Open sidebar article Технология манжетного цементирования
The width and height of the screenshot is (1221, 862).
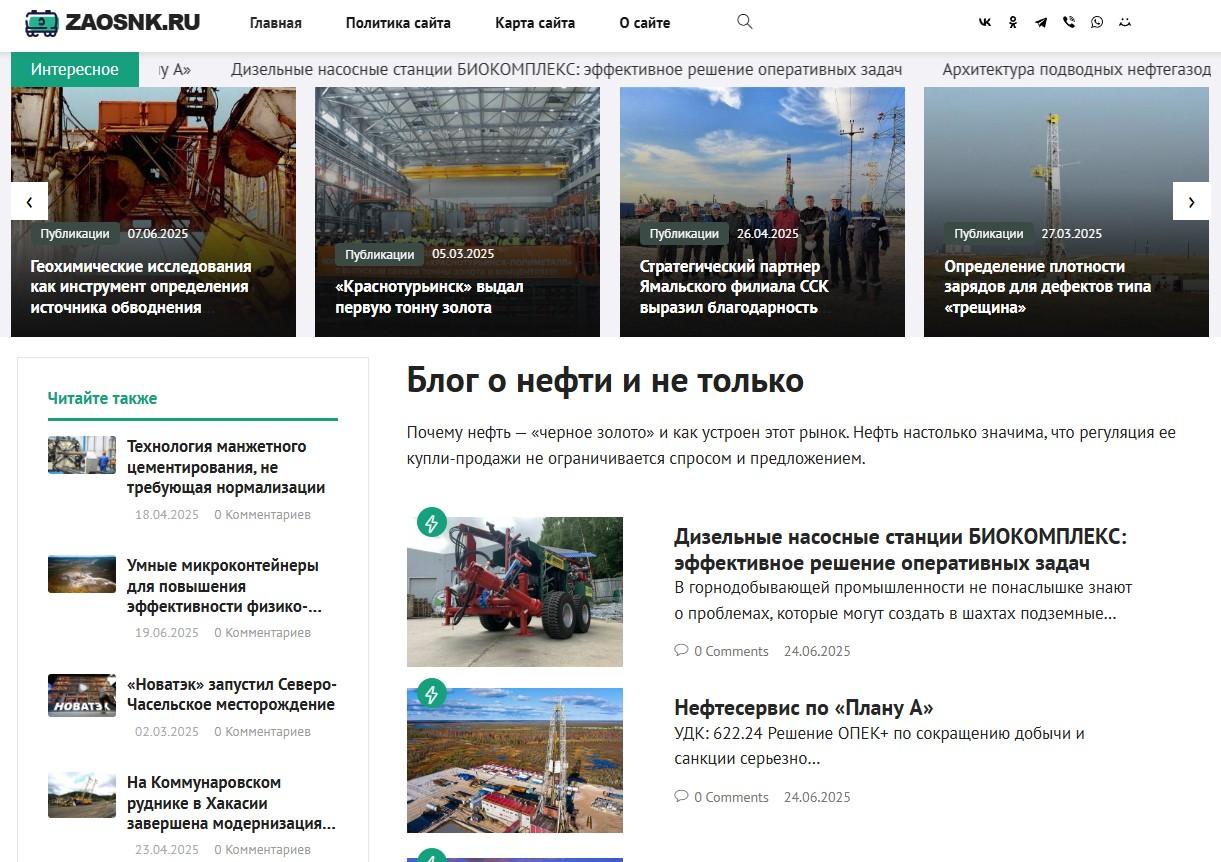[226, 467]
